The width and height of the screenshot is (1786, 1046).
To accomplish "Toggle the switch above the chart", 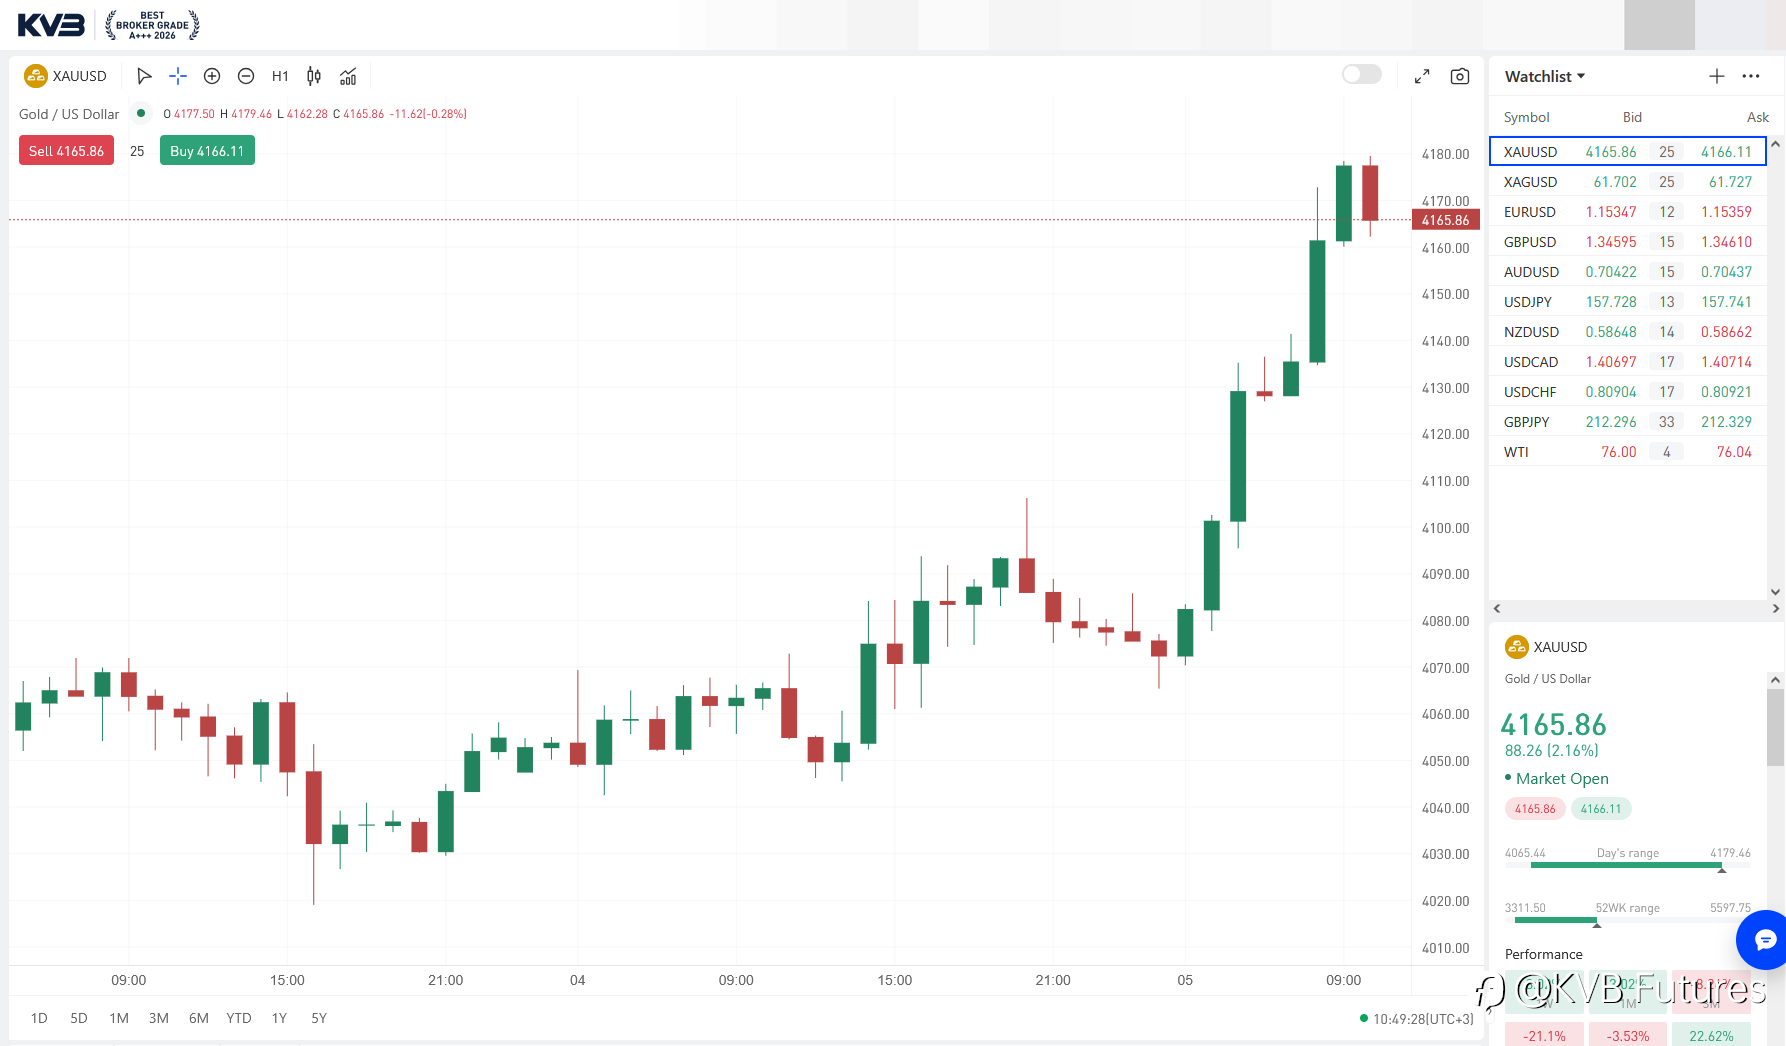I will tap(1362, 74).
